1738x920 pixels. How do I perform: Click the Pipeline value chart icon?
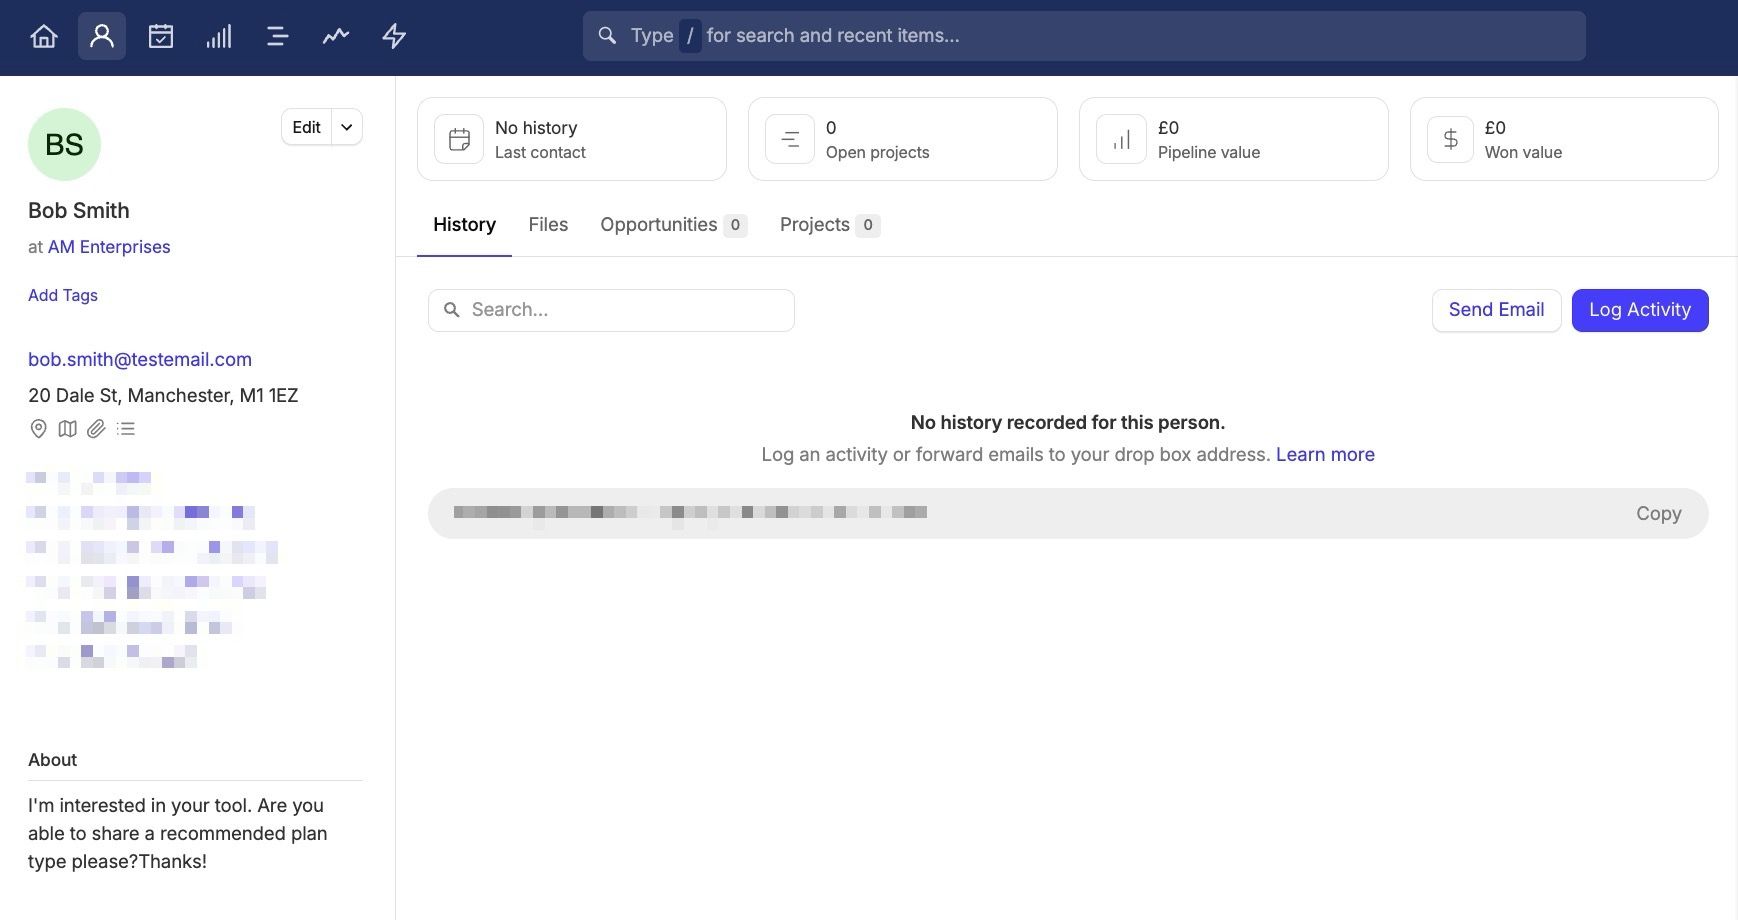coord(1121,139)
